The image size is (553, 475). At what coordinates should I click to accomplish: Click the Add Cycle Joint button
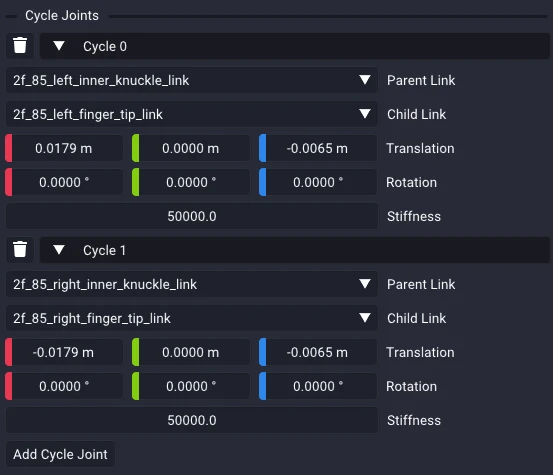coord(60,454)
